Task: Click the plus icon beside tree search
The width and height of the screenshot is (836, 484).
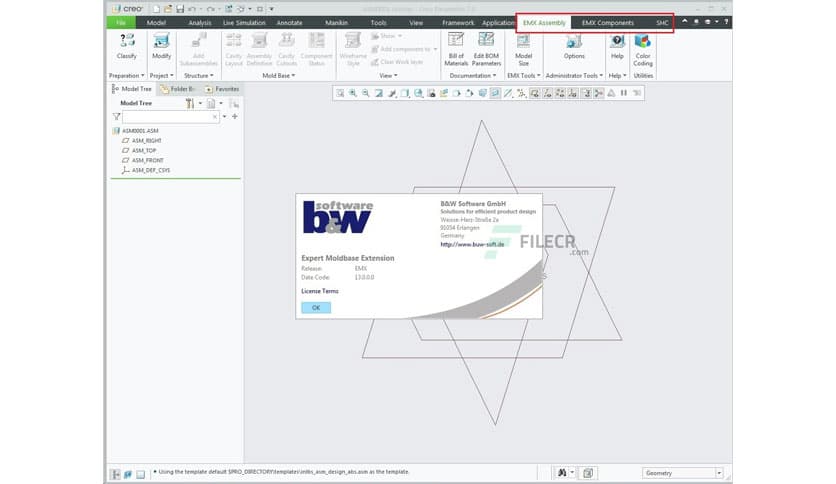Action: [x=235, y=116]
